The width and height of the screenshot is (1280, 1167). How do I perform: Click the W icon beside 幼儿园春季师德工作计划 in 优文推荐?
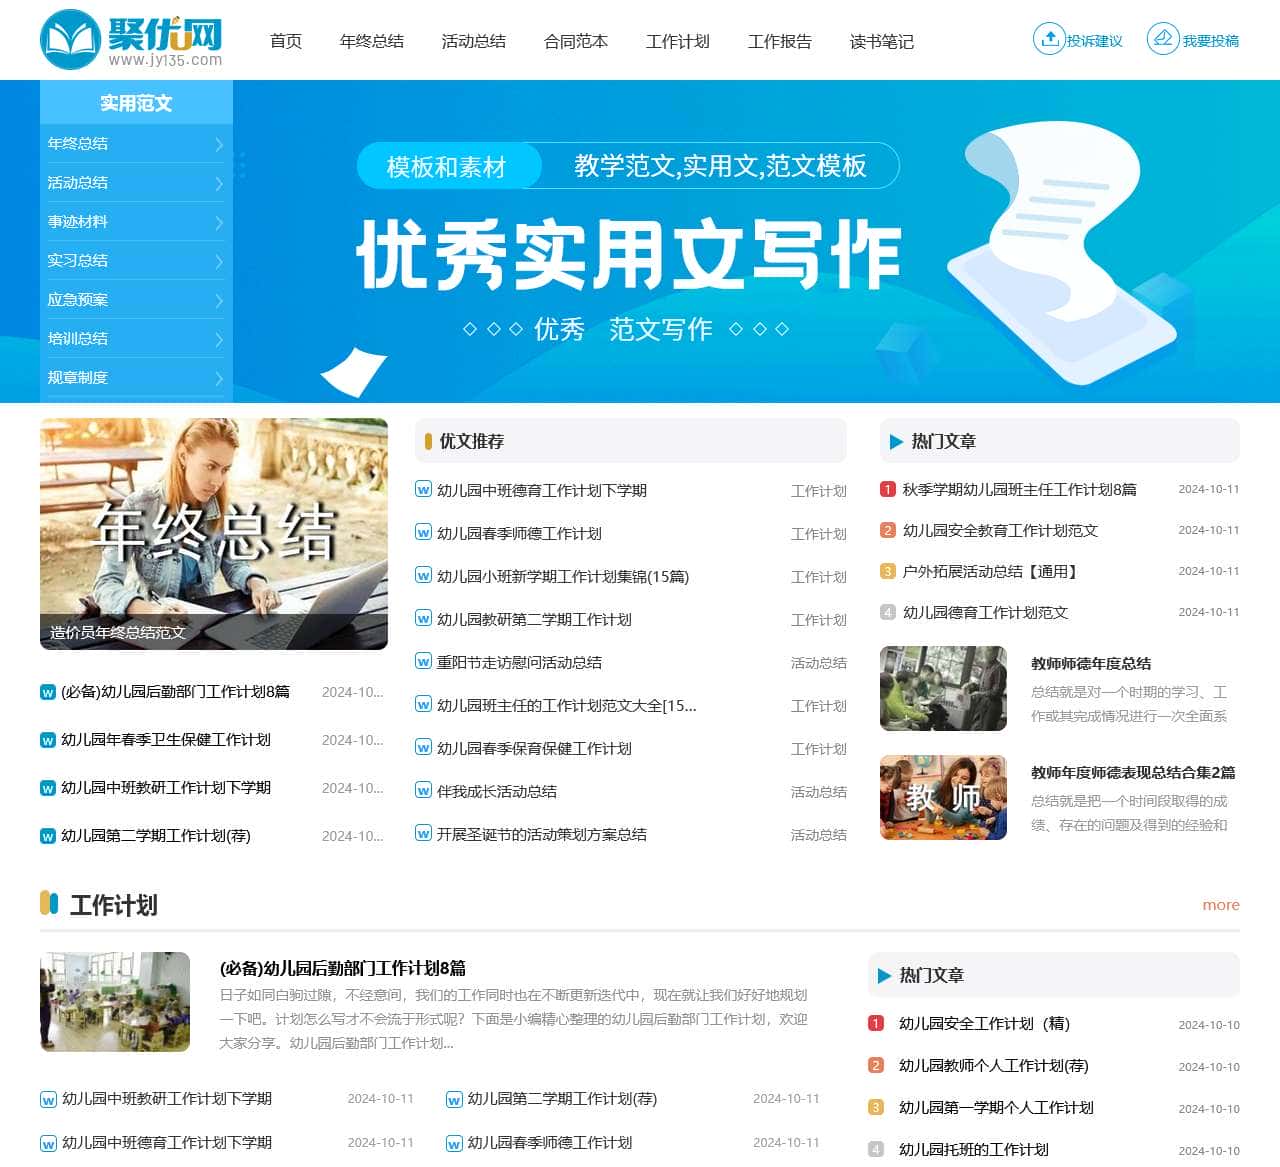423,533
